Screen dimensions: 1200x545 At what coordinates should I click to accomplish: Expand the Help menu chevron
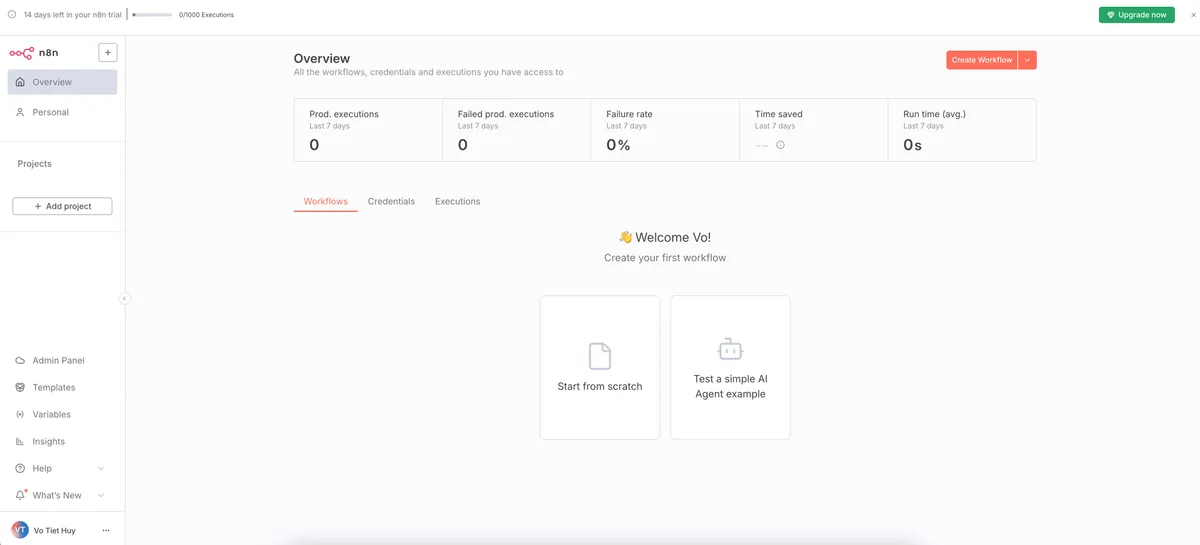click(x=101, y=468)
